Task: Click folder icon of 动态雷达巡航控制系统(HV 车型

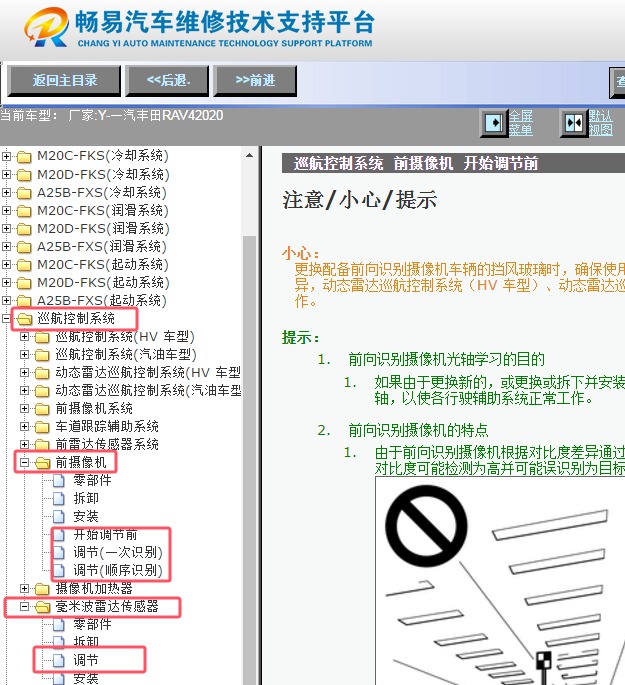Action: (x=42, y=373)
